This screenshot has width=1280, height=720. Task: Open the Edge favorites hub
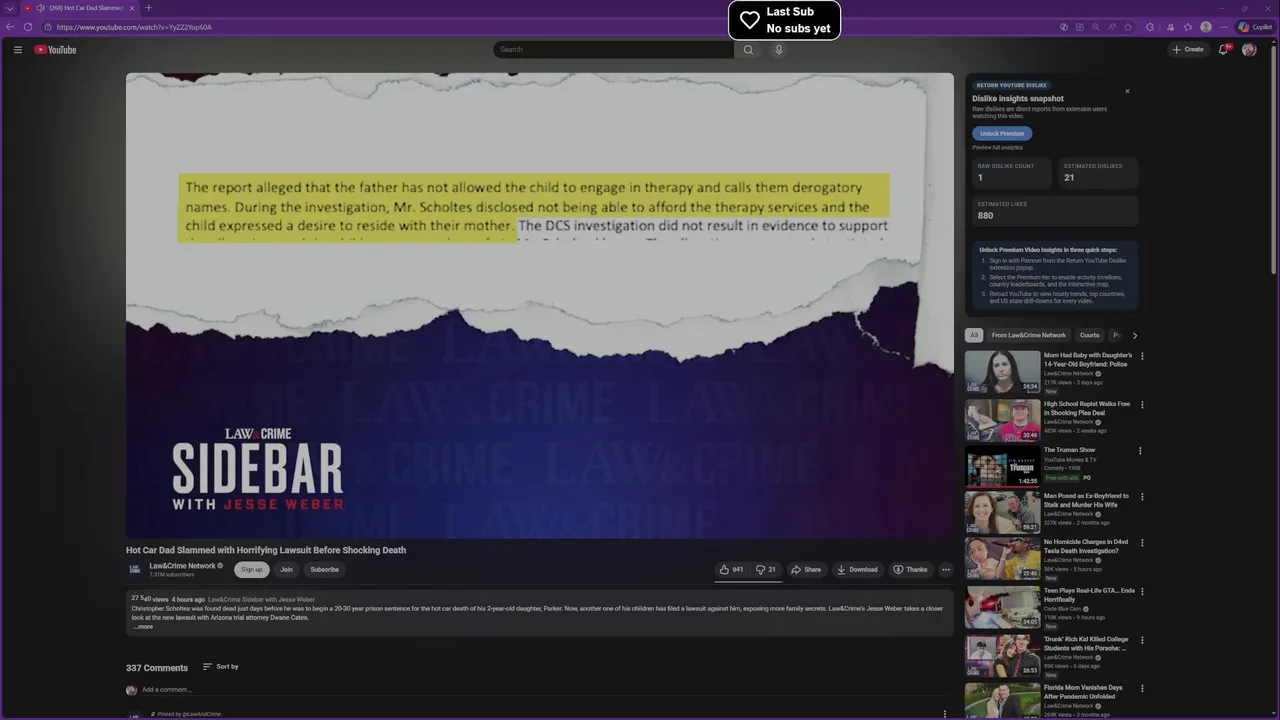pyautogui.click(x=1187, y=27)
